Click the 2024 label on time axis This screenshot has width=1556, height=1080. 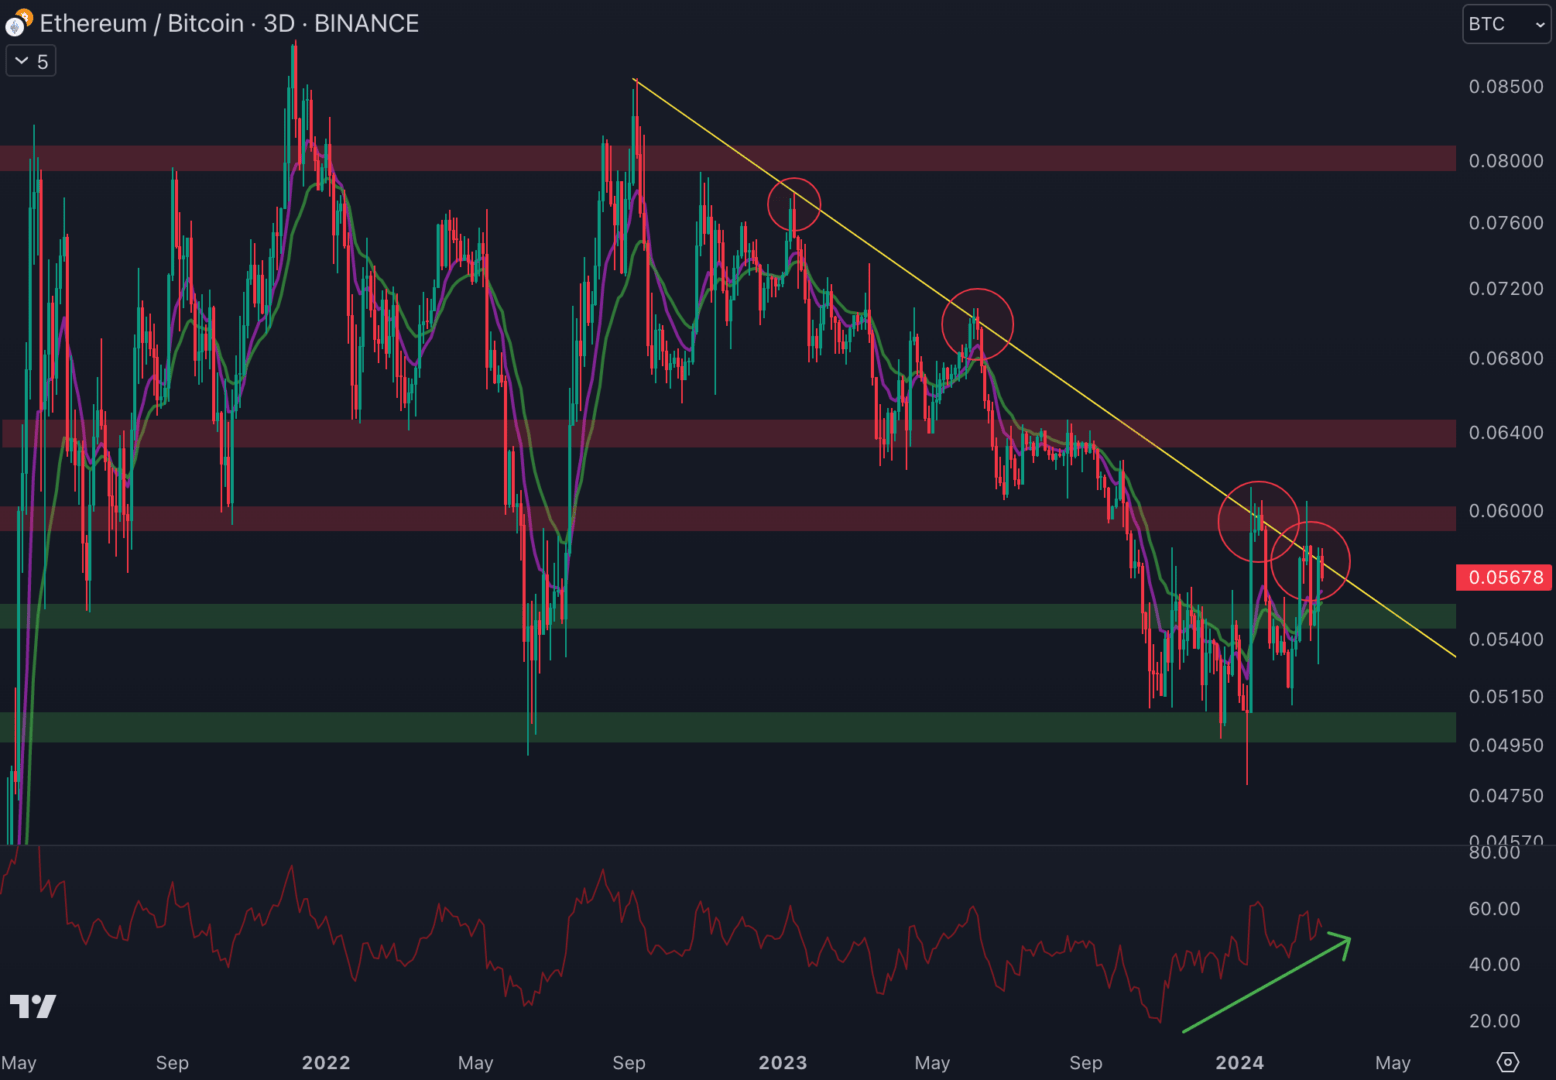(x=1239, y=1063)
